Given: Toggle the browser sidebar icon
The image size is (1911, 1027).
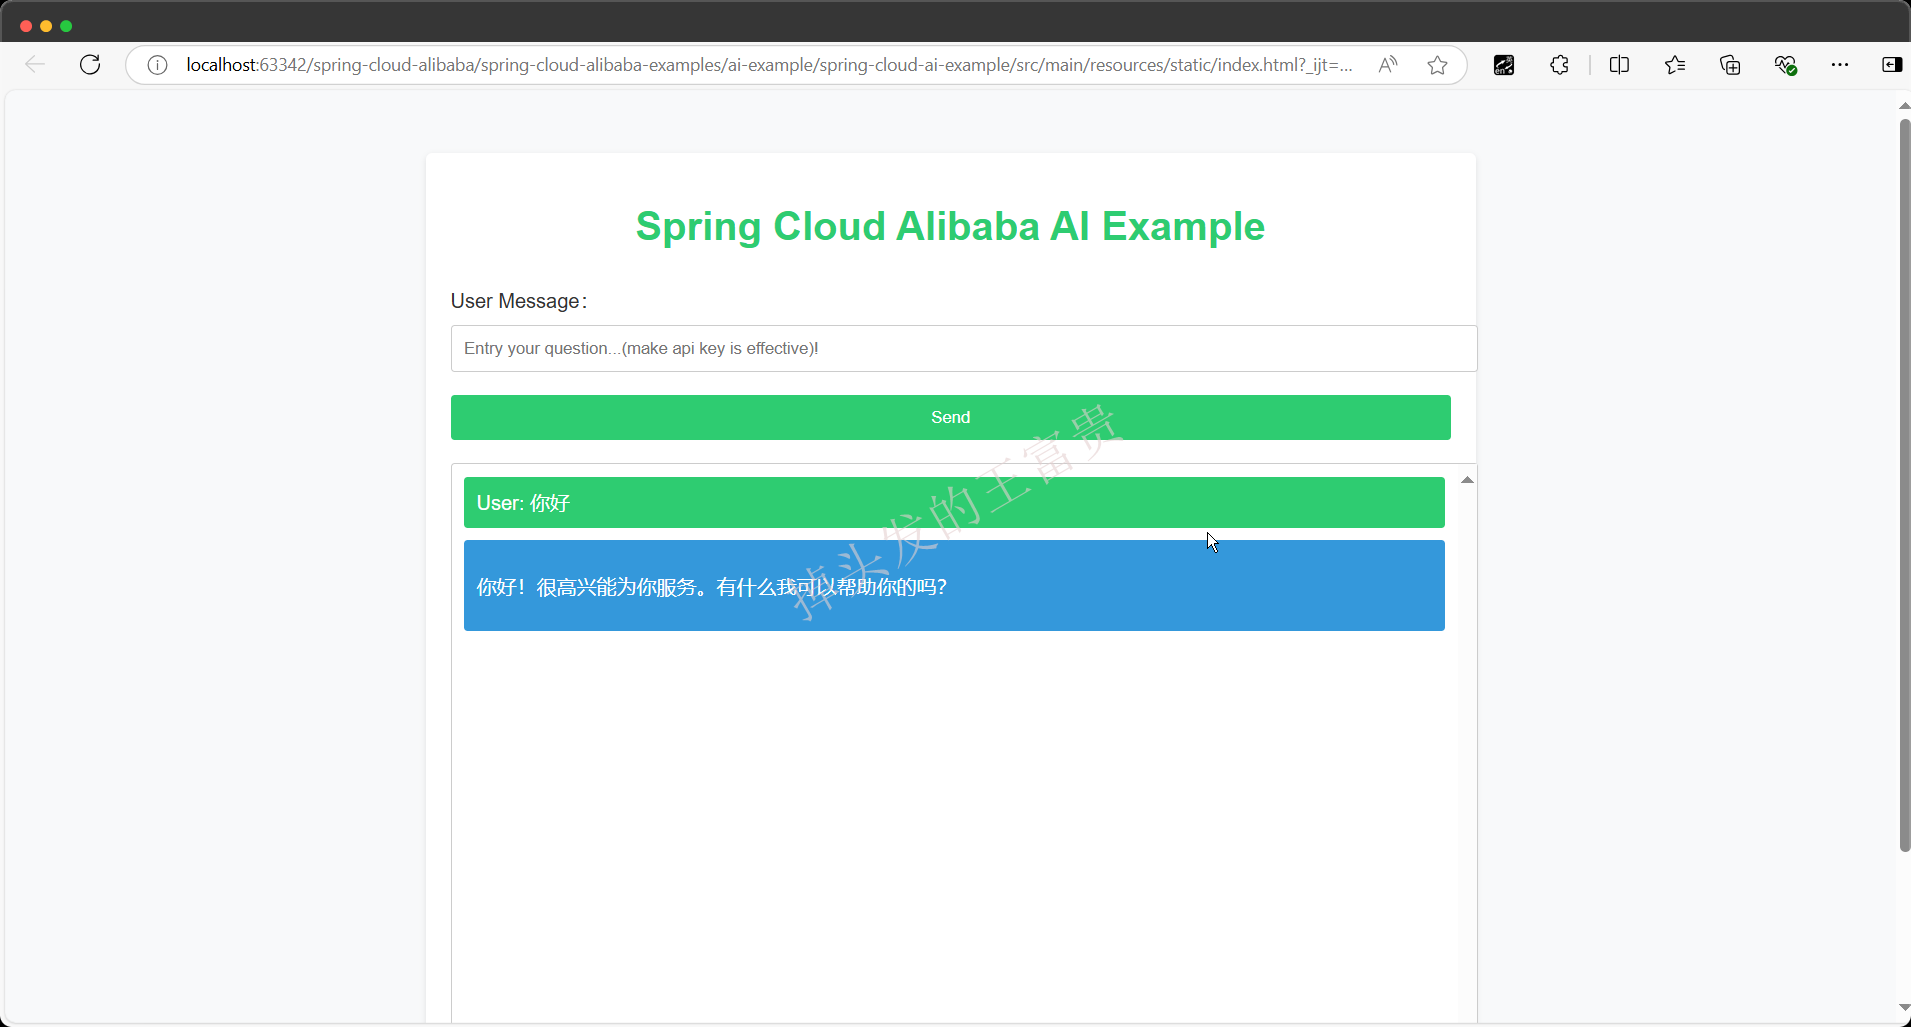Looking at the screenshot, I should (x=1892, y=65).
